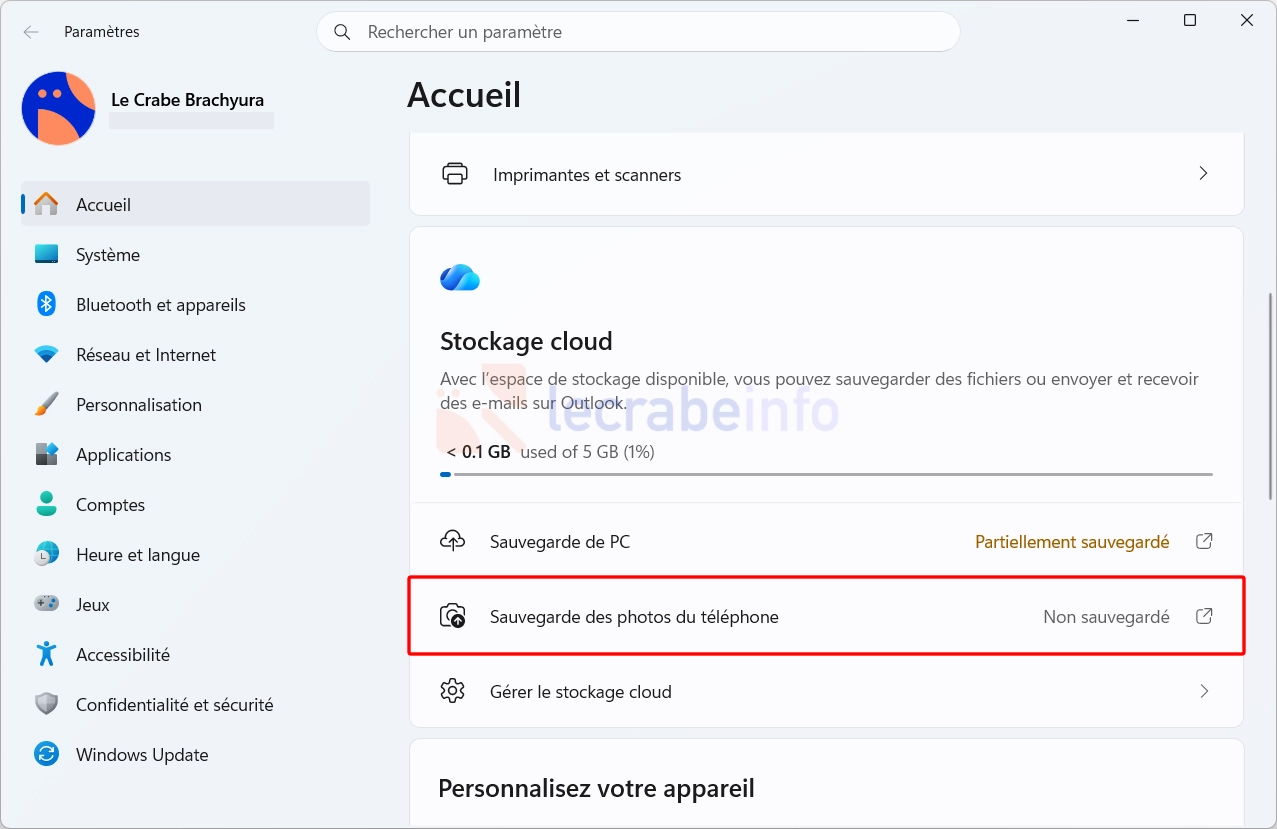This screenshot has width=1277, height=829.
Task: Open Sauvegarde des photos du téléphone
Action: click(x=827, y=617)
